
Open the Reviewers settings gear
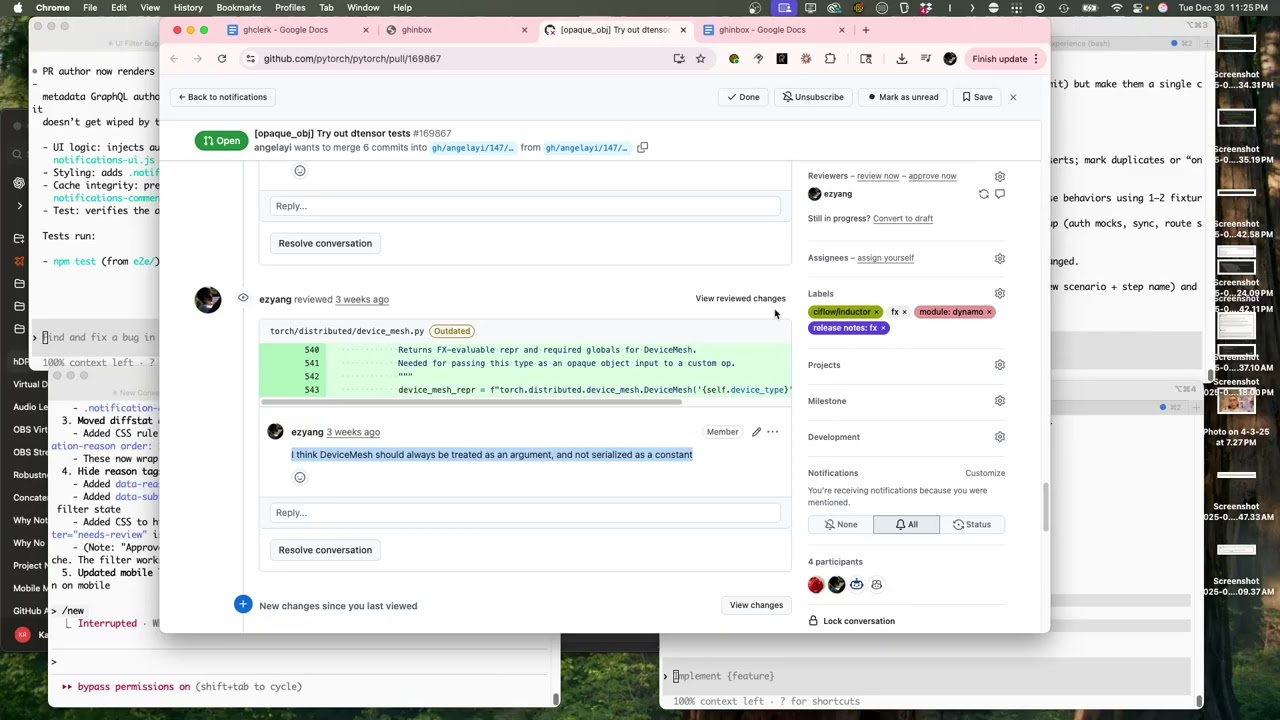pos(999,176)
